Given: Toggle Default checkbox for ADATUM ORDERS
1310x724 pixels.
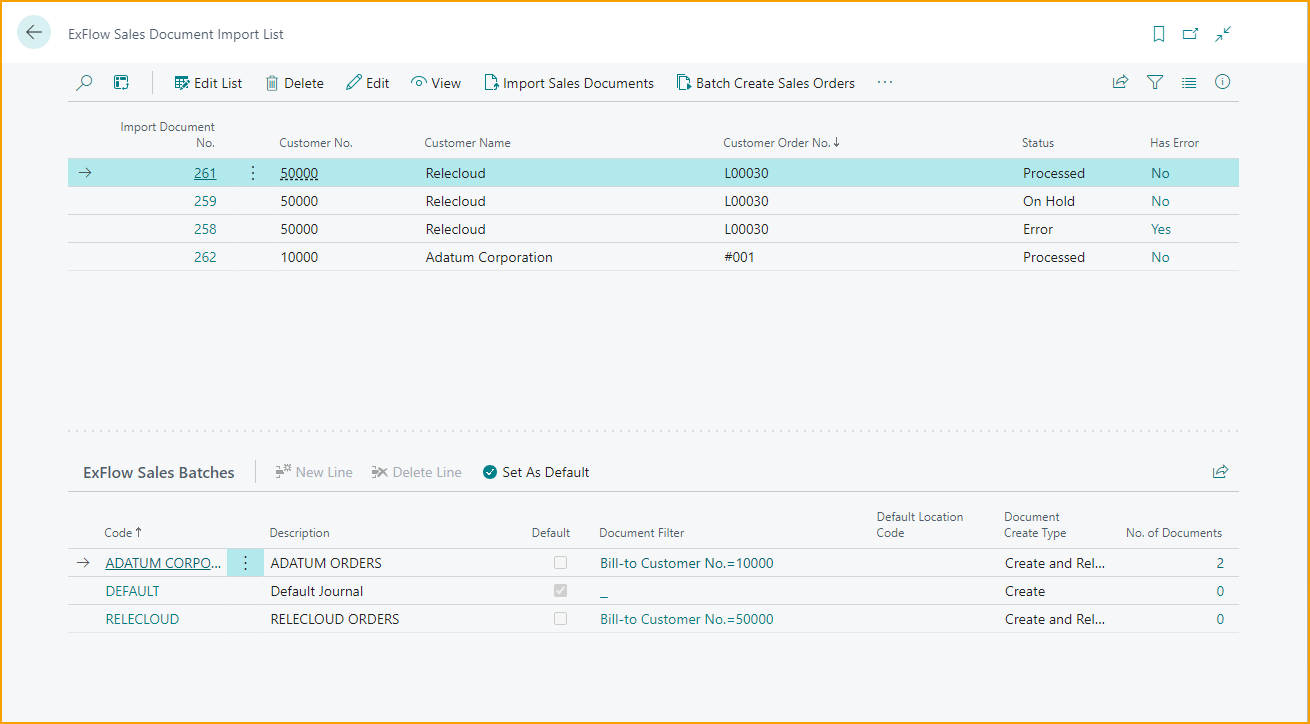Looking at the screenshot, I should (x=560, y=562).
